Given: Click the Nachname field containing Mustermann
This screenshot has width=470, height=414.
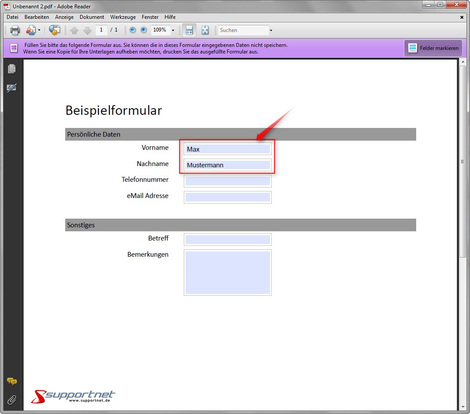Looking at the screenshot, I should tap(228, 165).
